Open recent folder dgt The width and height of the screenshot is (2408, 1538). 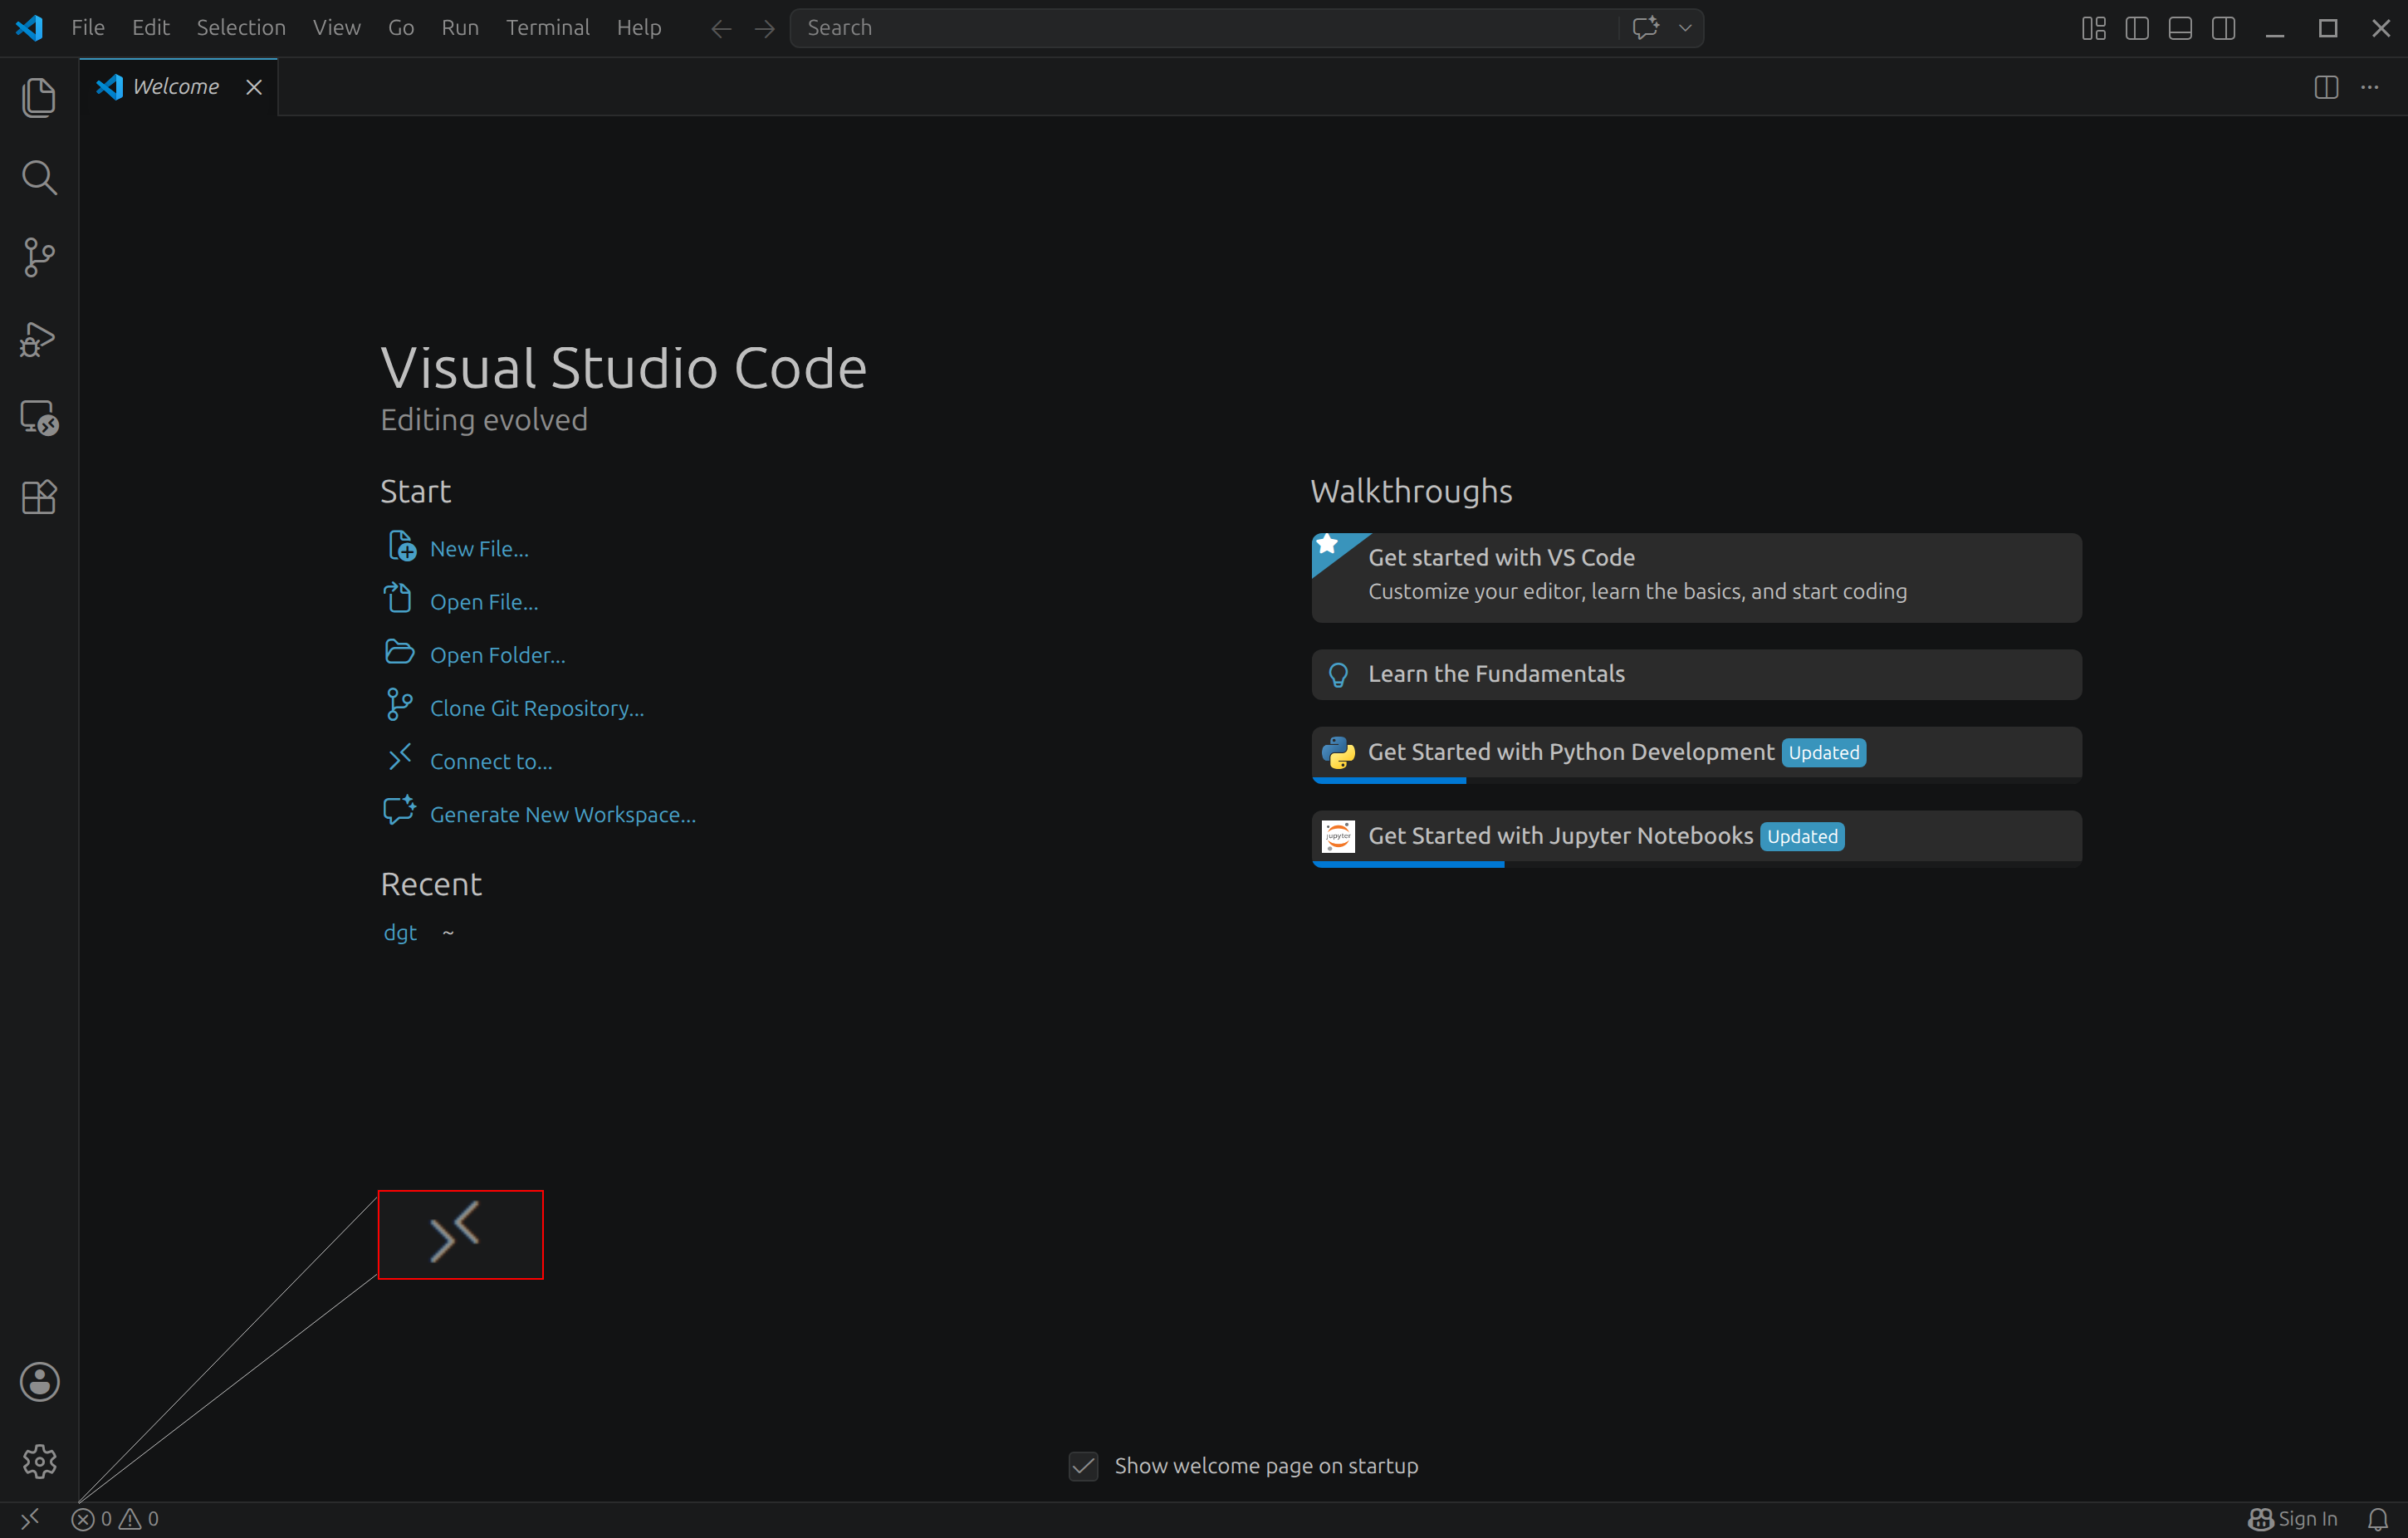click(x=400, y=932)
